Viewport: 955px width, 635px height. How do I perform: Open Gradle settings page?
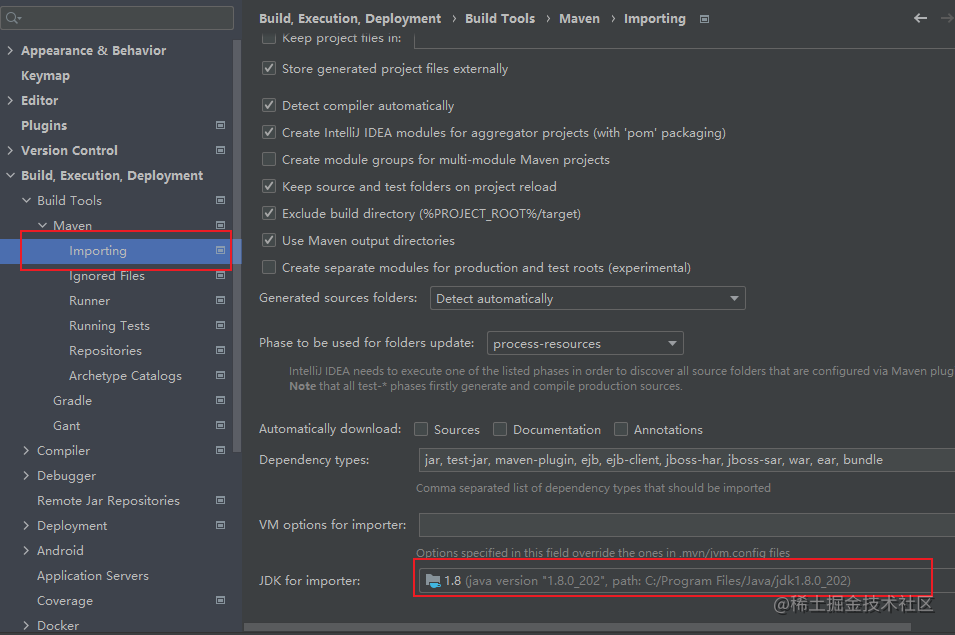72,401
